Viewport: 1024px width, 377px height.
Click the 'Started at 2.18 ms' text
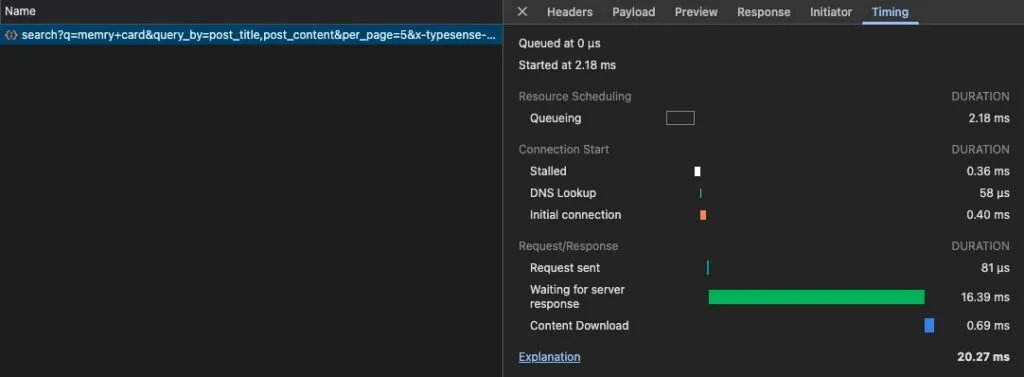click(x=567, y=65)
